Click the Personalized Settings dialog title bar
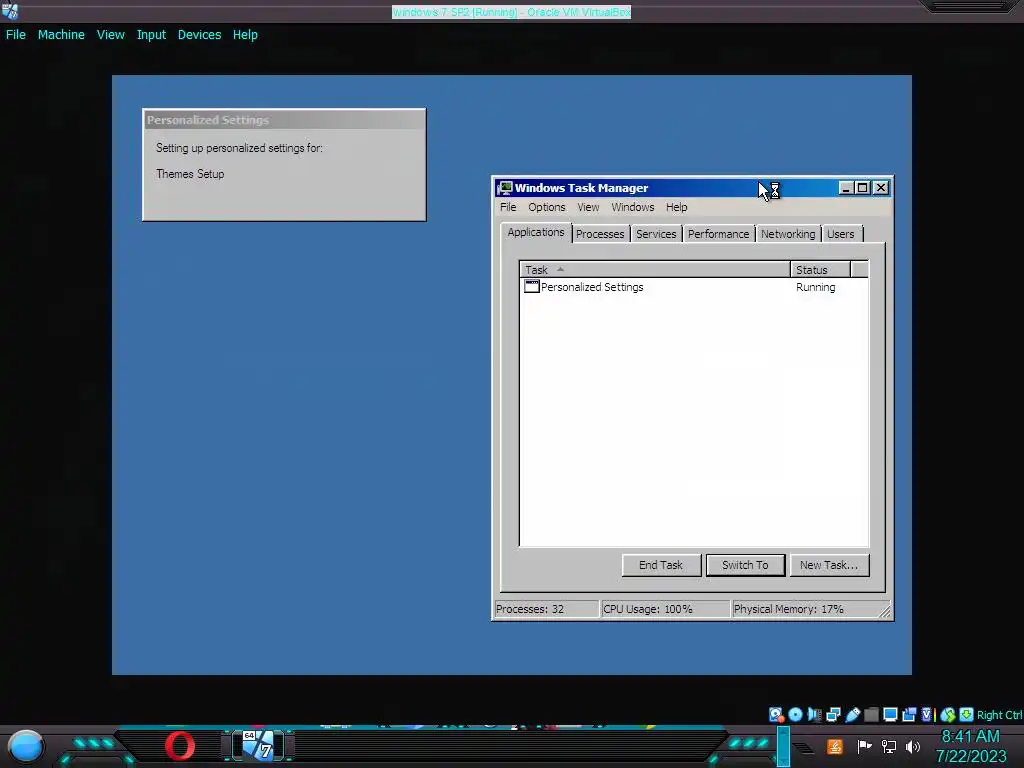Viewport: 1024px width, 768px height. click(284, 120)
